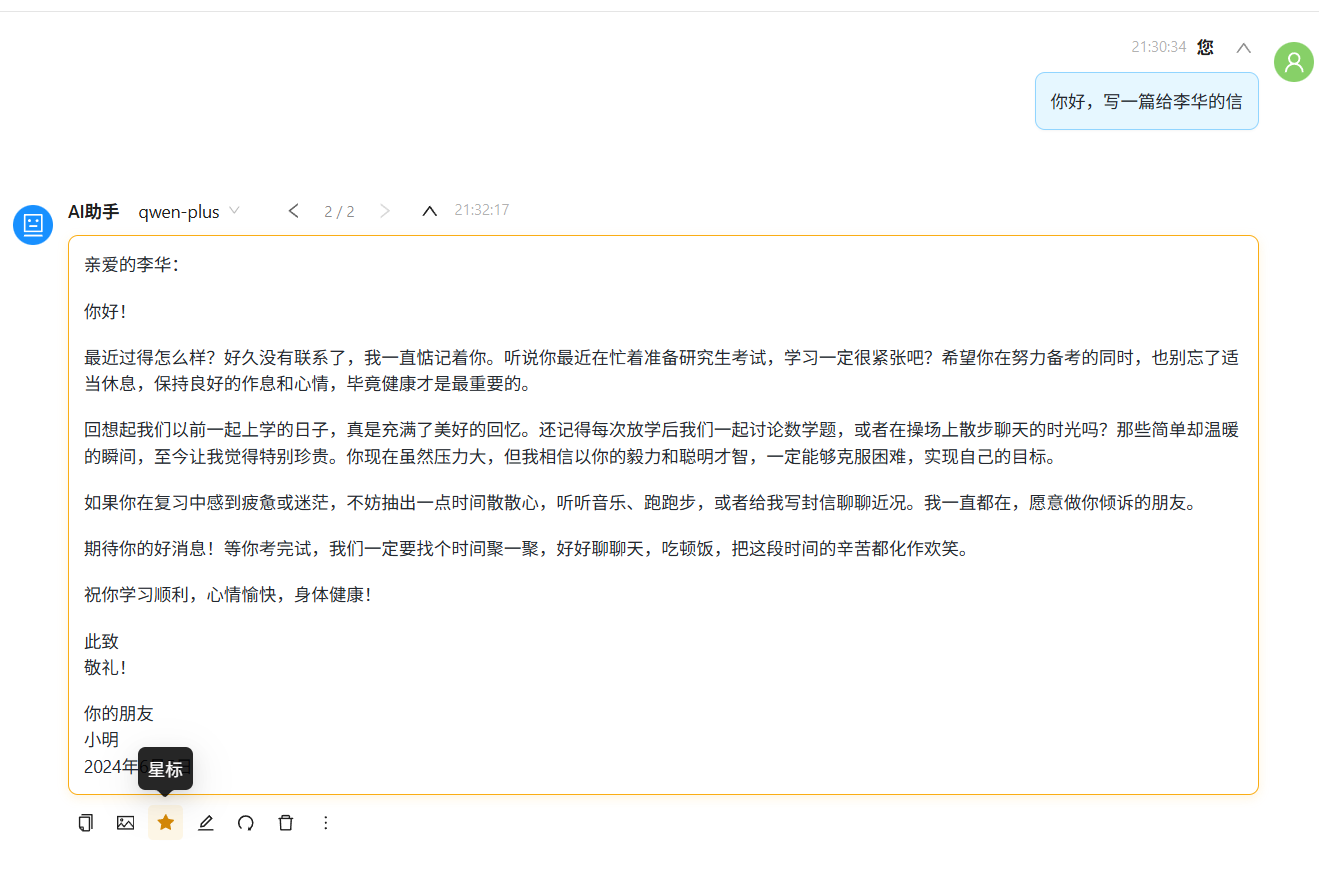Export the response as an image
The image size is (1319, 870).
click(x=125, y=822)
